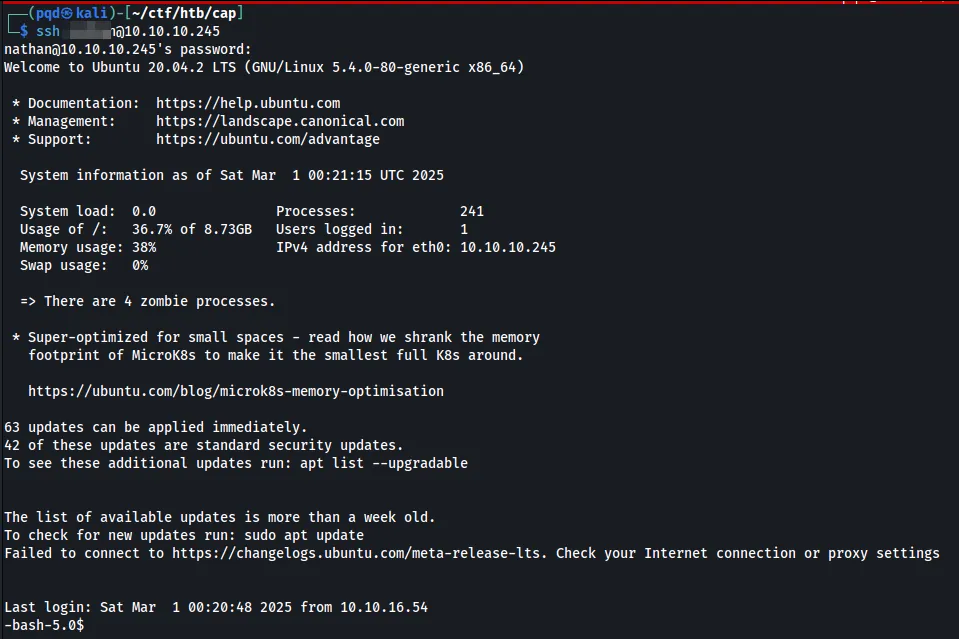
Task: Click the changelogs.ubuntu.com meta-release-lts URL
Action: click(360, 553)
